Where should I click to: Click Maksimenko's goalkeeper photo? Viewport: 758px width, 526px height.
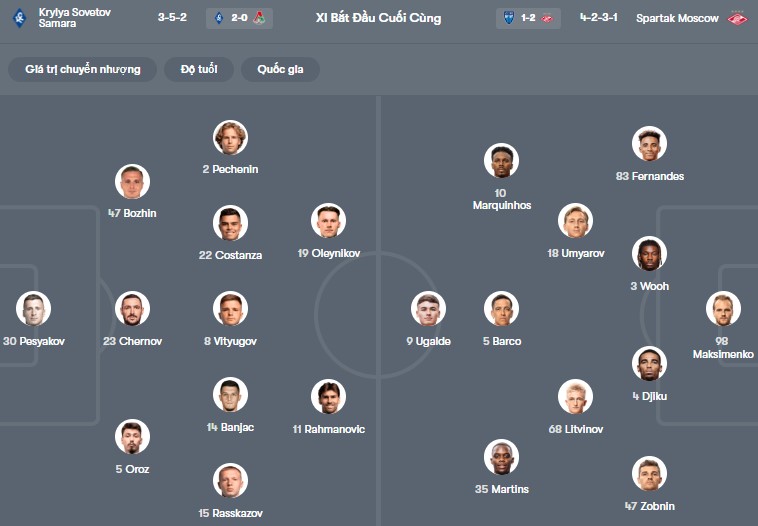[723, 309]
